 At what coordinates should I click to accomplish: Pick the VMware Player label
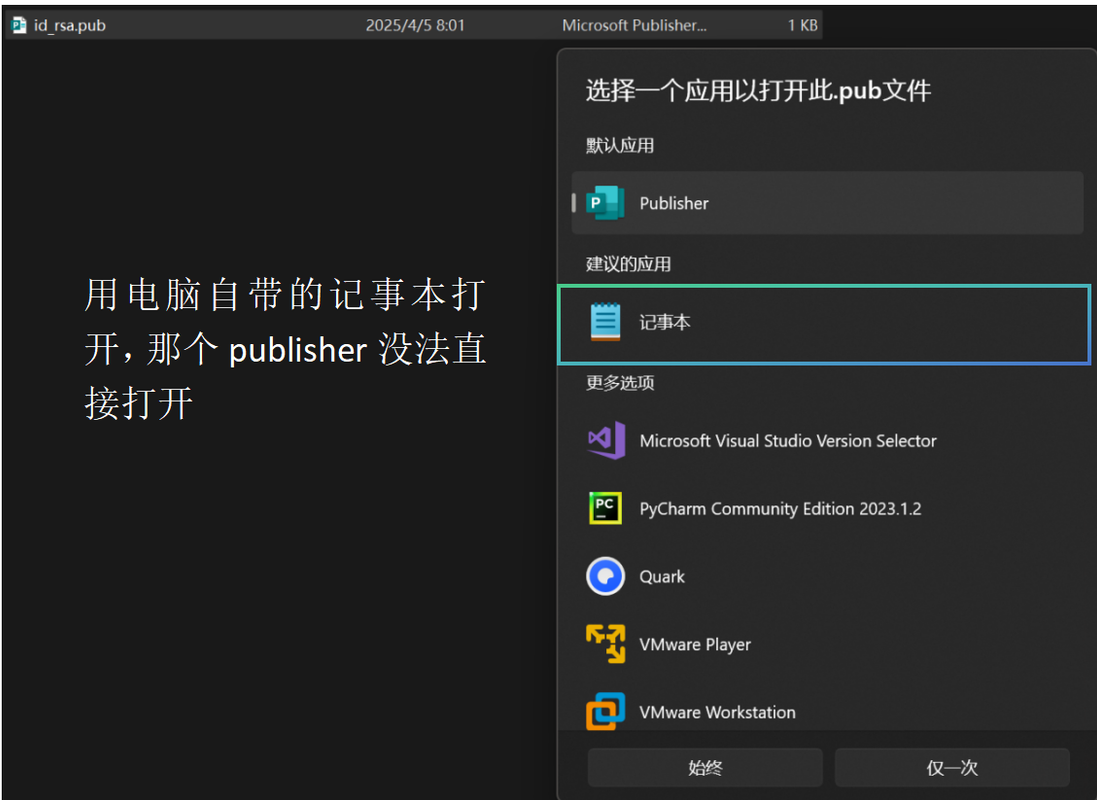695,645
